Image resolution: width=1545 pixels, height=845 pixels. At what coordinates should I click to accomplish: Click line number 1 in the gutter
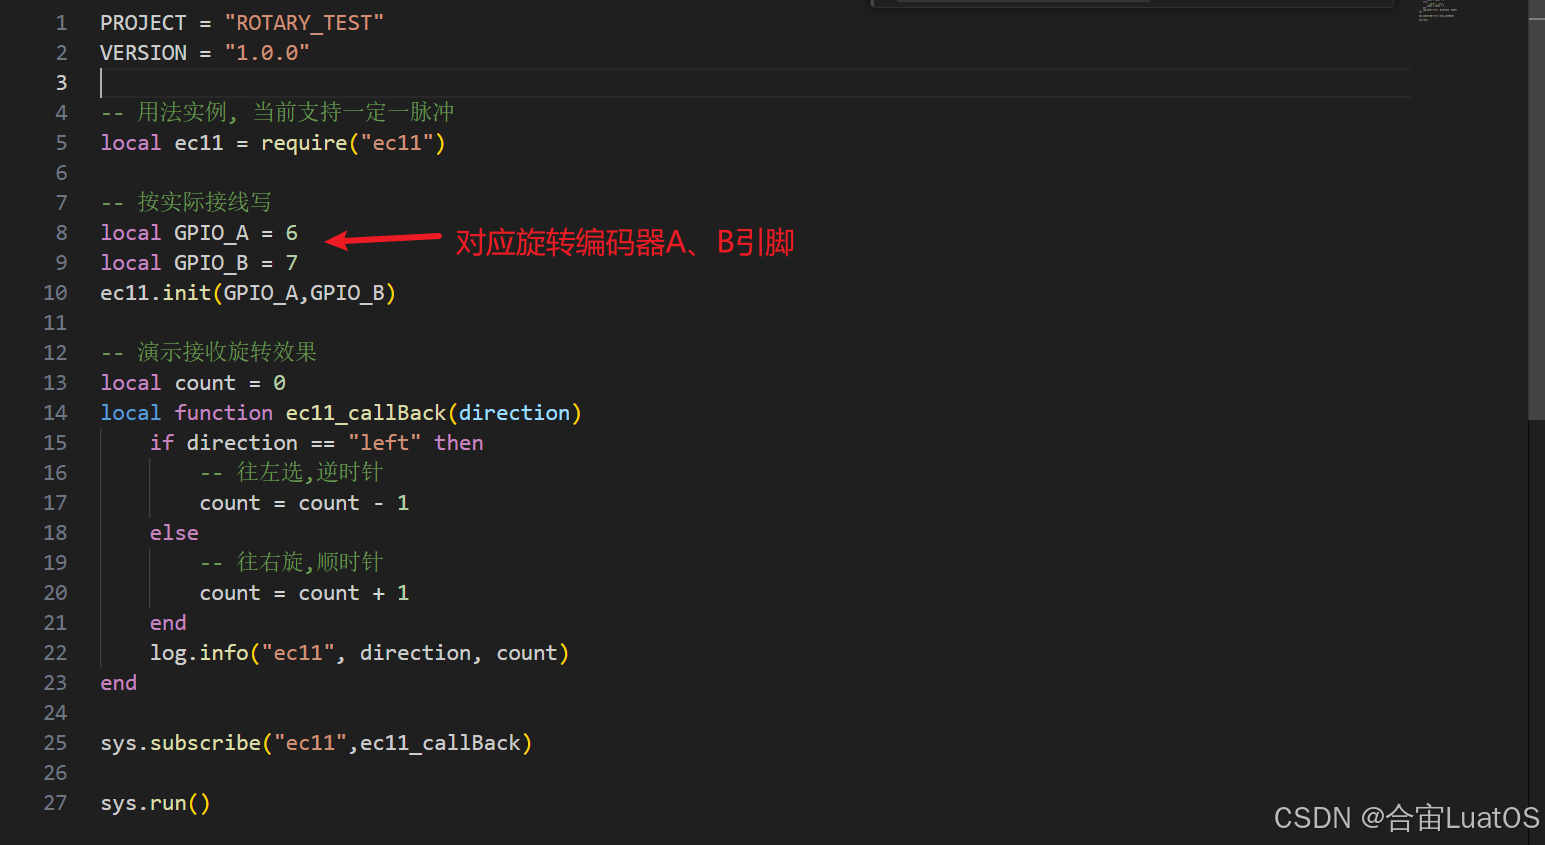pos(61,23)
